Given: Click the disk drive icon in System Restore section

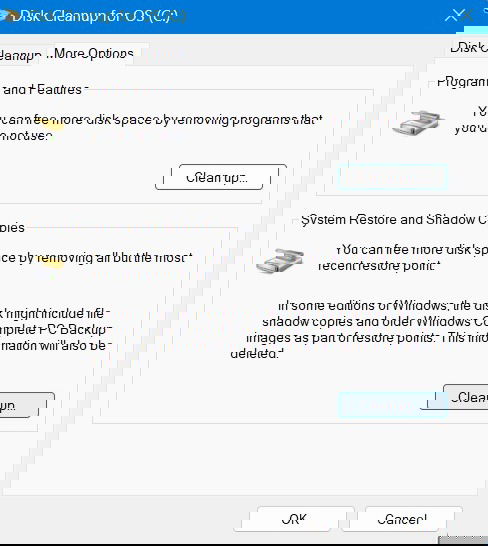Looking at the screenshot, I should (280, 261).
